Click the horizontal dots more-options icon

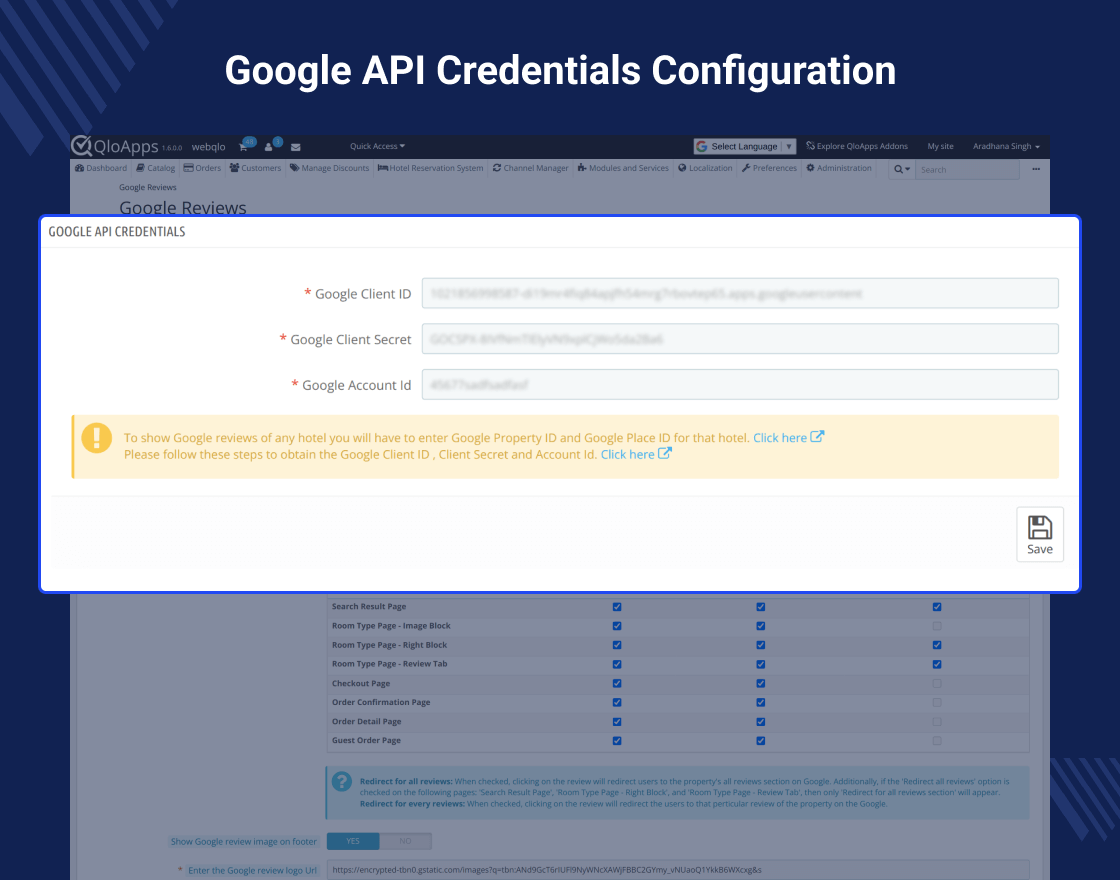coord(1036,169)
